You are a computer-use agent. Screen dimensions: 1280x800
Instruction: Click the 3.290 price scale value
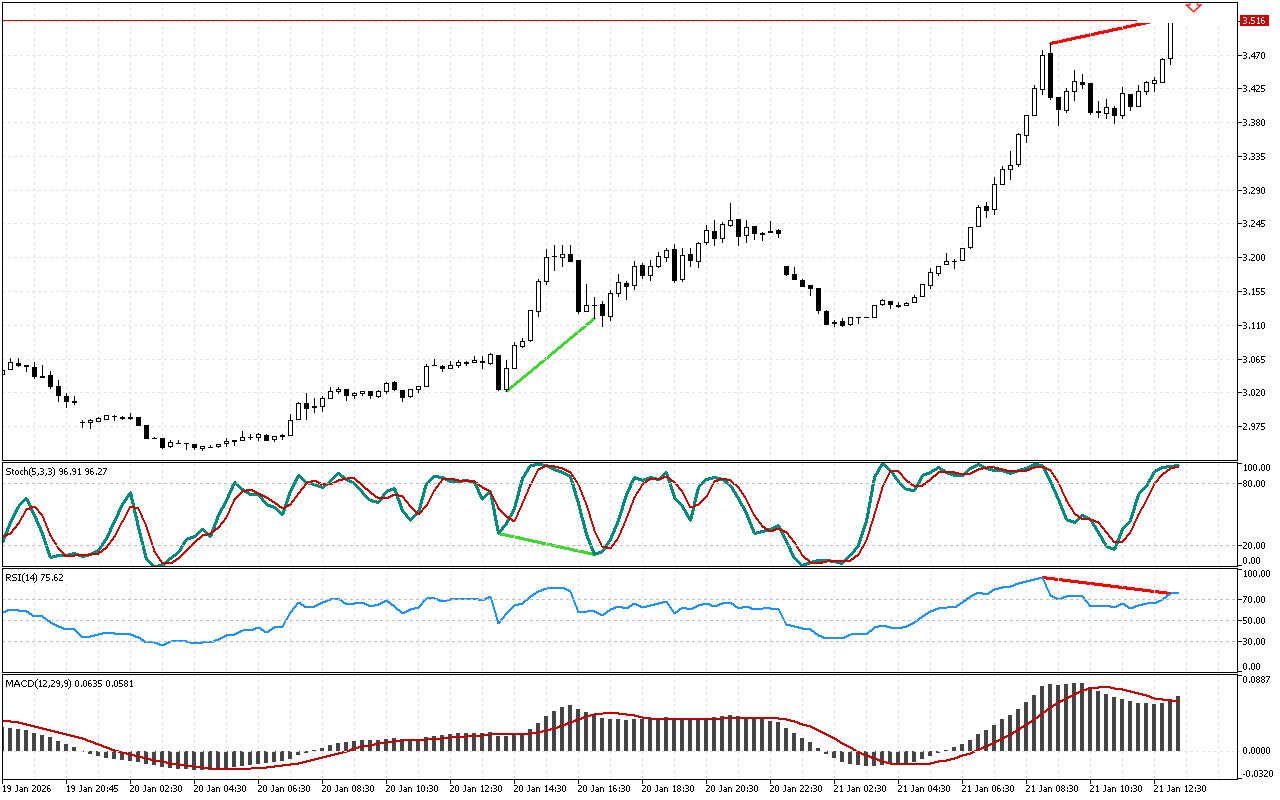pos(1252,190)
